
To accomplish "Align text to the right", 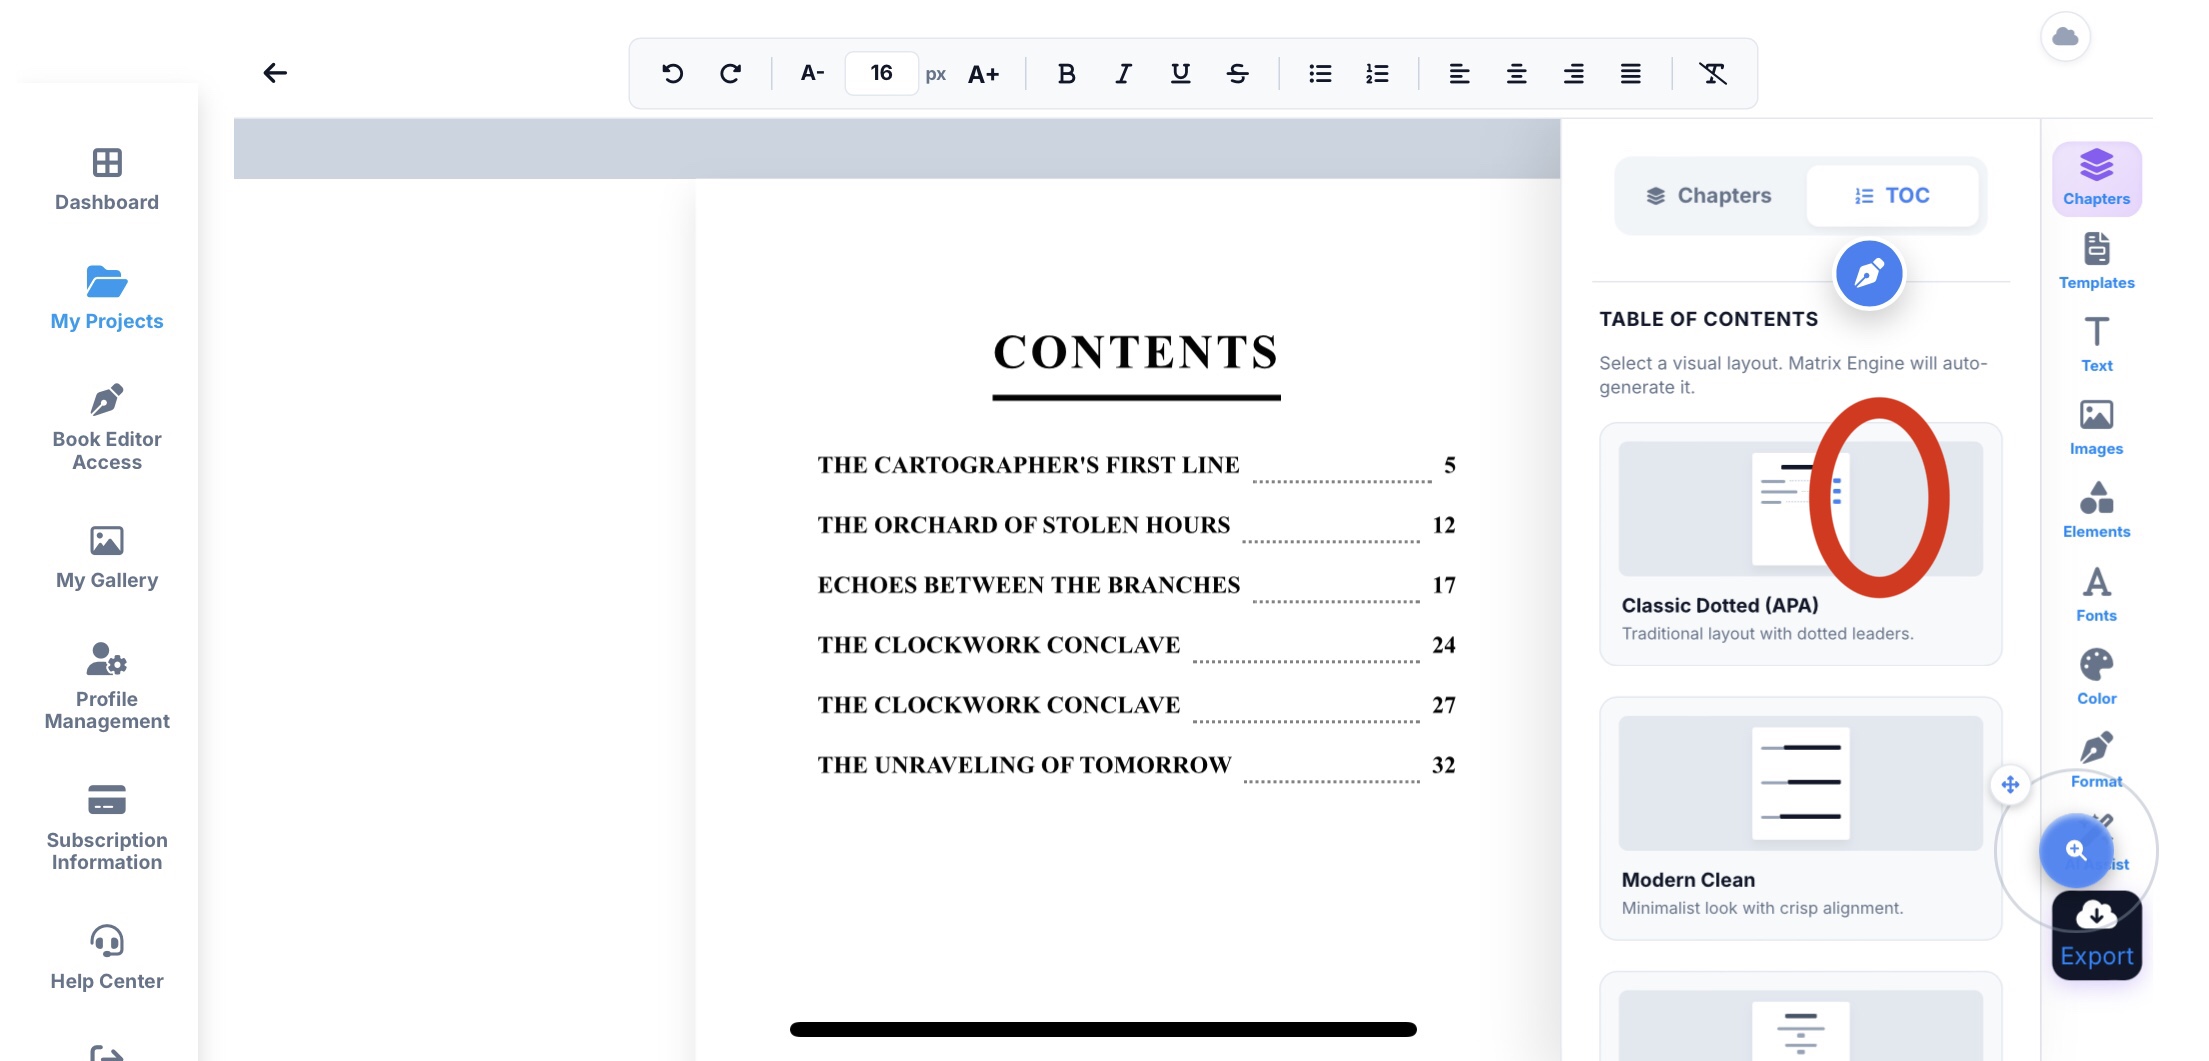I will 1573,73.
